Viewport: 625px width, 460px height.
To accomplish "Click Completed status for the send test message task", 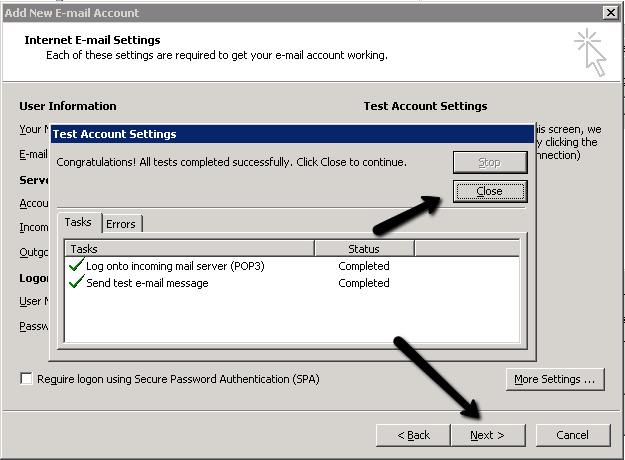I will pyautogui.click(x=364, y=284).
